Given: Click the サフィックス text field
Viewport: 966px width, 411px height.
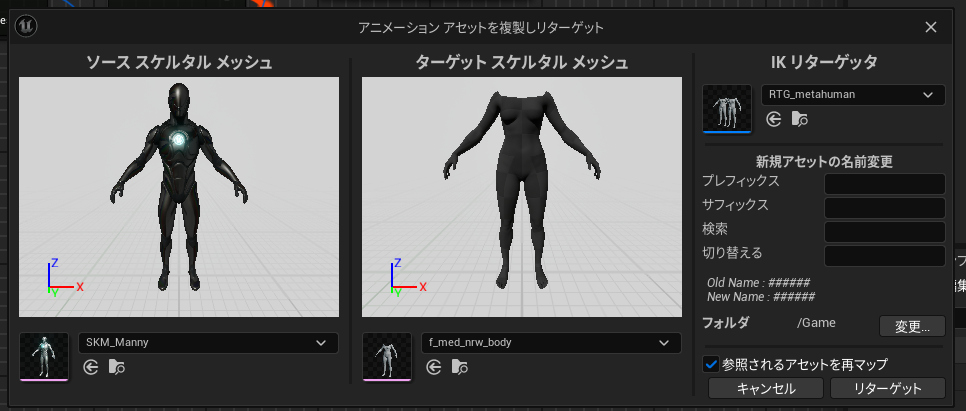Looking at the screenshot, I should pos(884,208).
